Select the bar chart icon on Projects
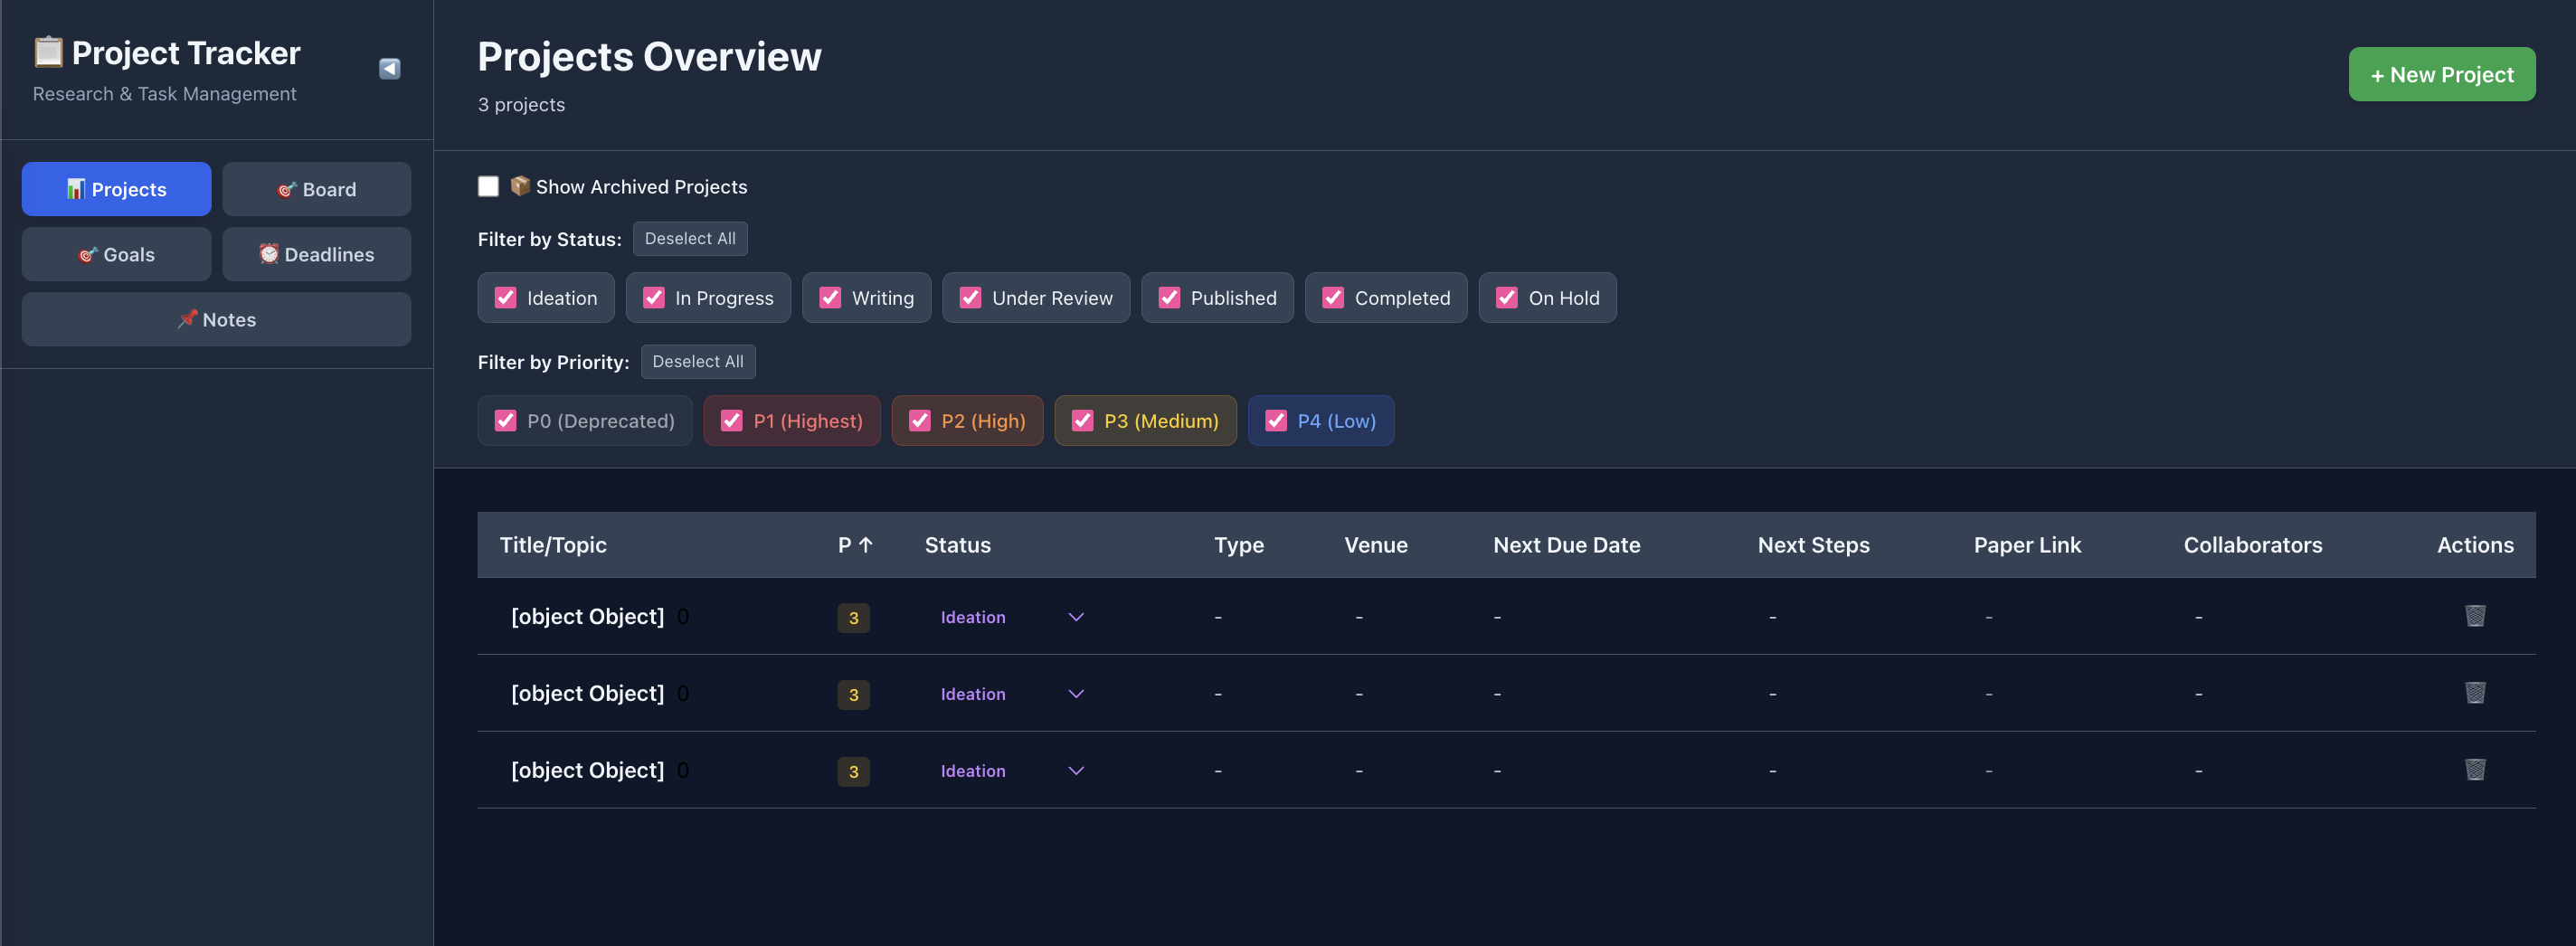The height and width of the screenshot is (946, 2576). 75,188
